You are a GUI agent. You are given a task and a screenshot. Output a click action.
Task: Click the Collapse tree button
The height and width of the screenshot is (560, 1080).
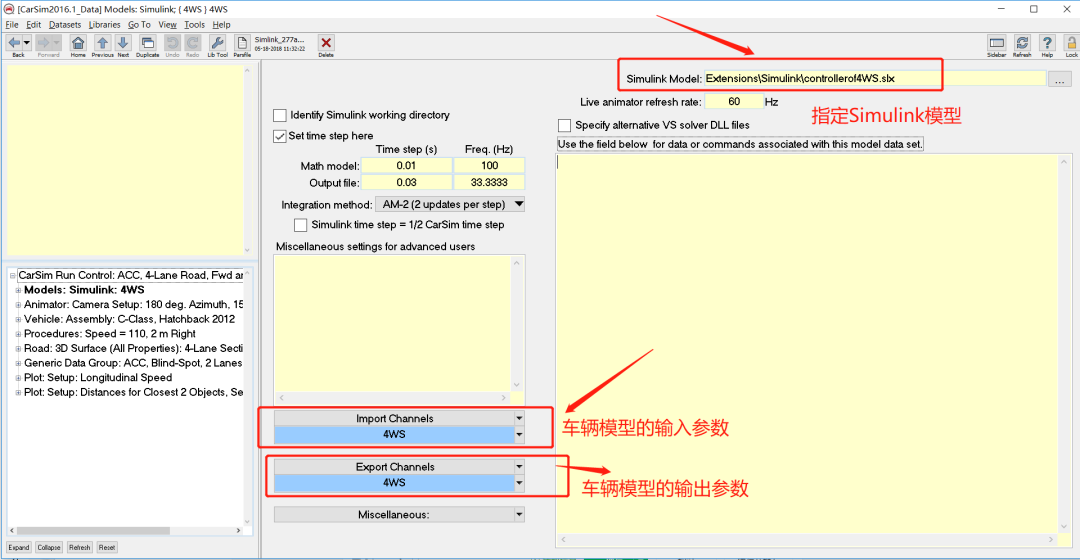(x=49, y=548)
